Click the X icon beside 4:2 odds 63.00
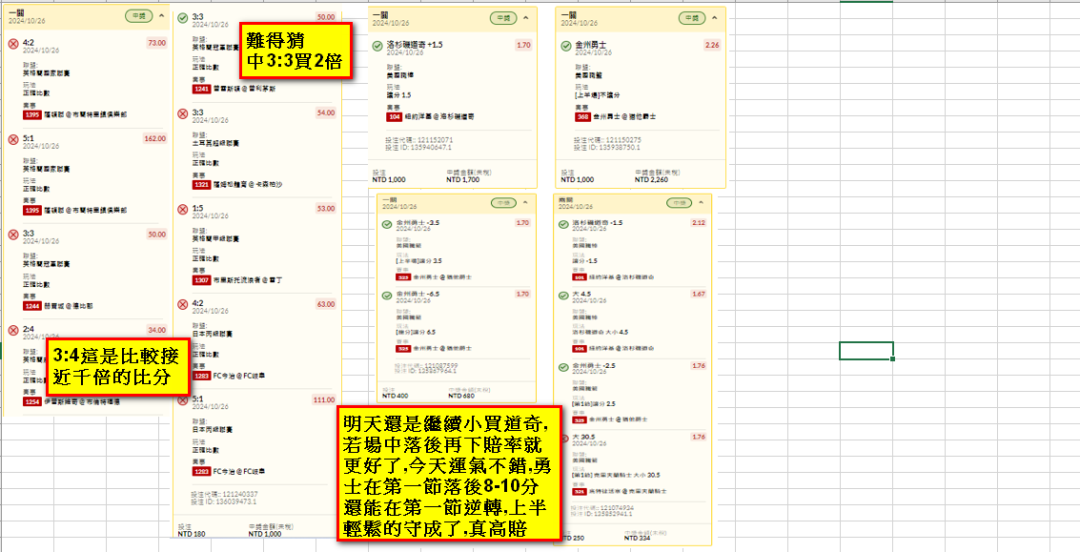1080x552 pixels. click(x=183, y=305)
